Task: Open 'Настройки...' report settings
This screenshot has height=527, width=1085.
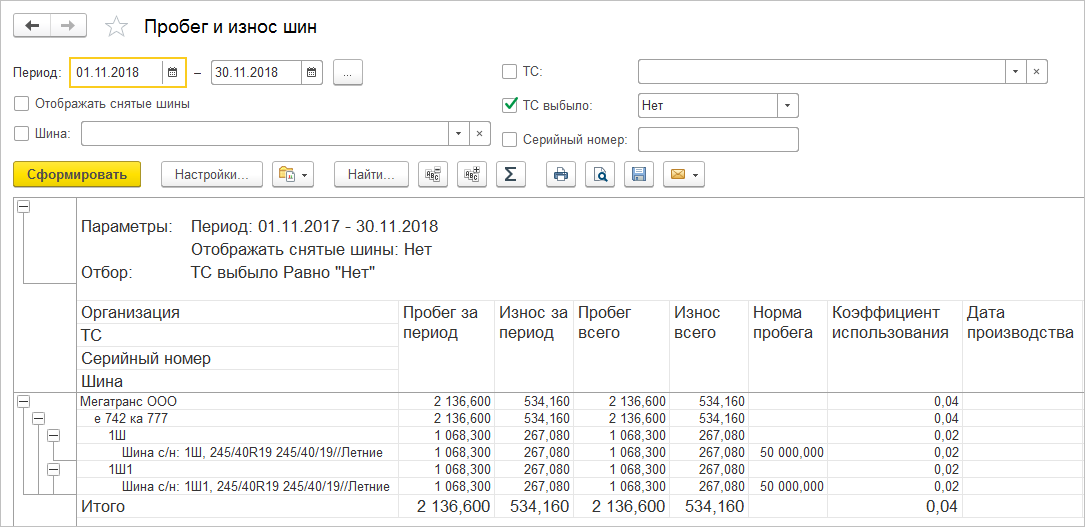Action: 211,174
